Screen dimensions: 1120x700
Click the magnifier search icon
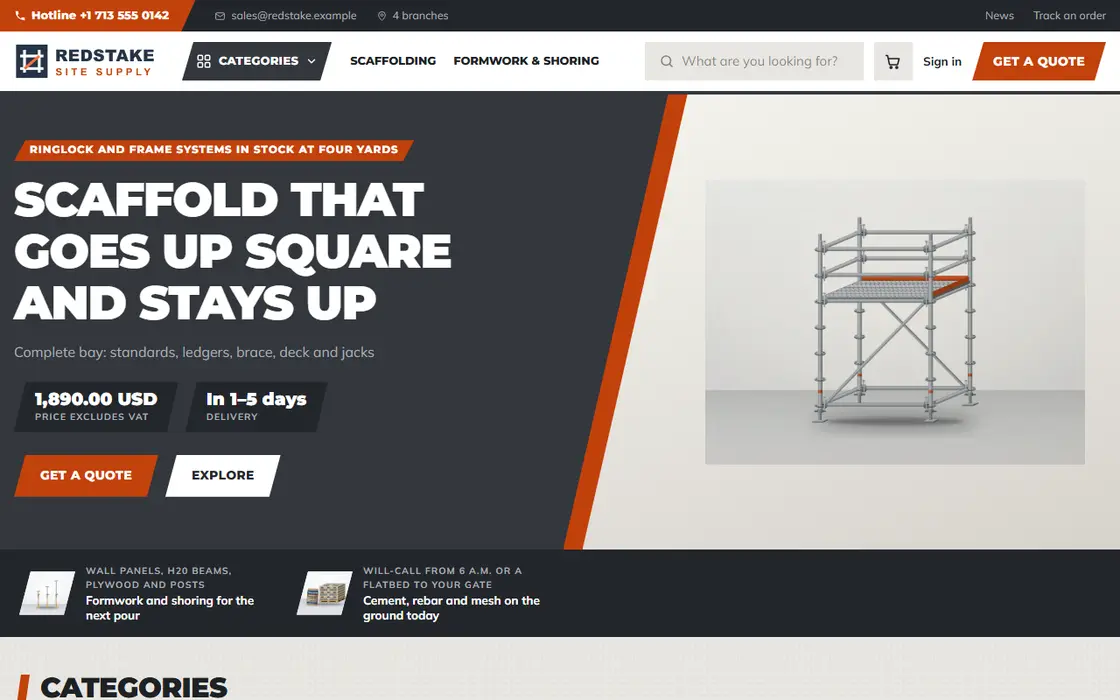pyautogui.click(x=666, y=61)
